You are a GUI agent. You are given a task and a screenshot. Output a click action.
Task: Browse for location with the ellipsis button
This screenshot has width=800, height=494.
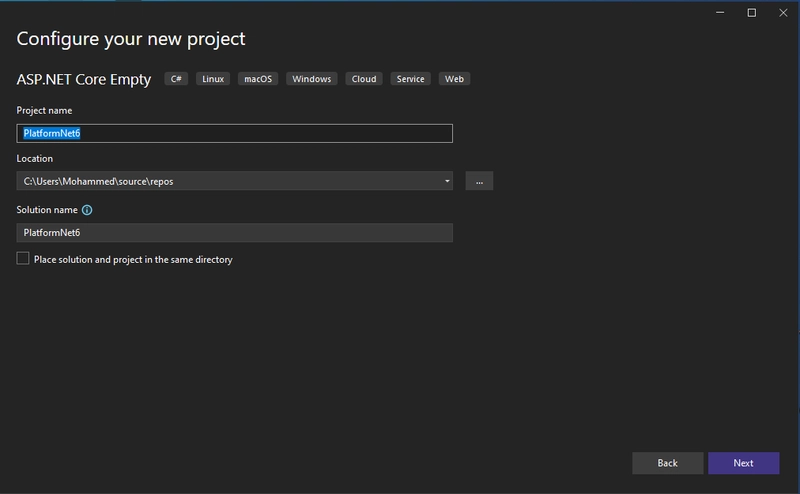tap(479, 181)
